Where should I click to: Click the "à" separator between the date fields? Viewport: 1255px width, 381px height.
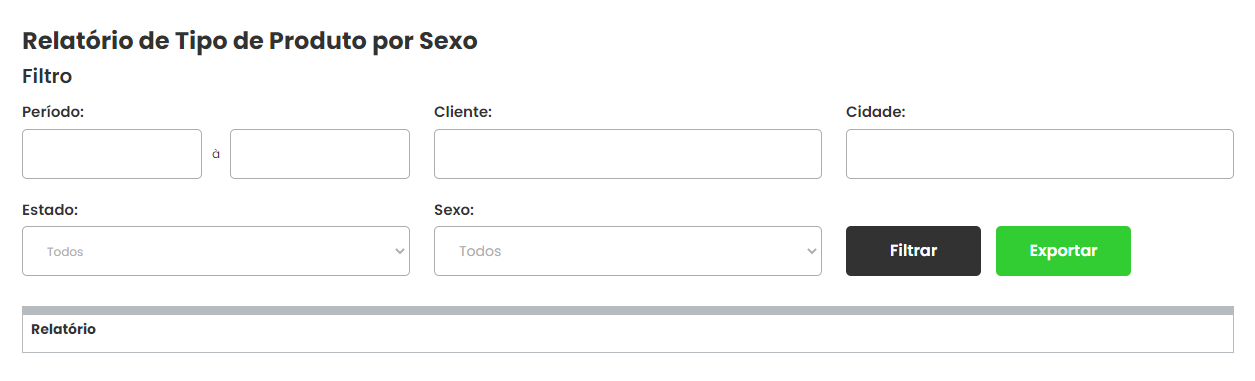pyautogui.click(x=216, y=154)
